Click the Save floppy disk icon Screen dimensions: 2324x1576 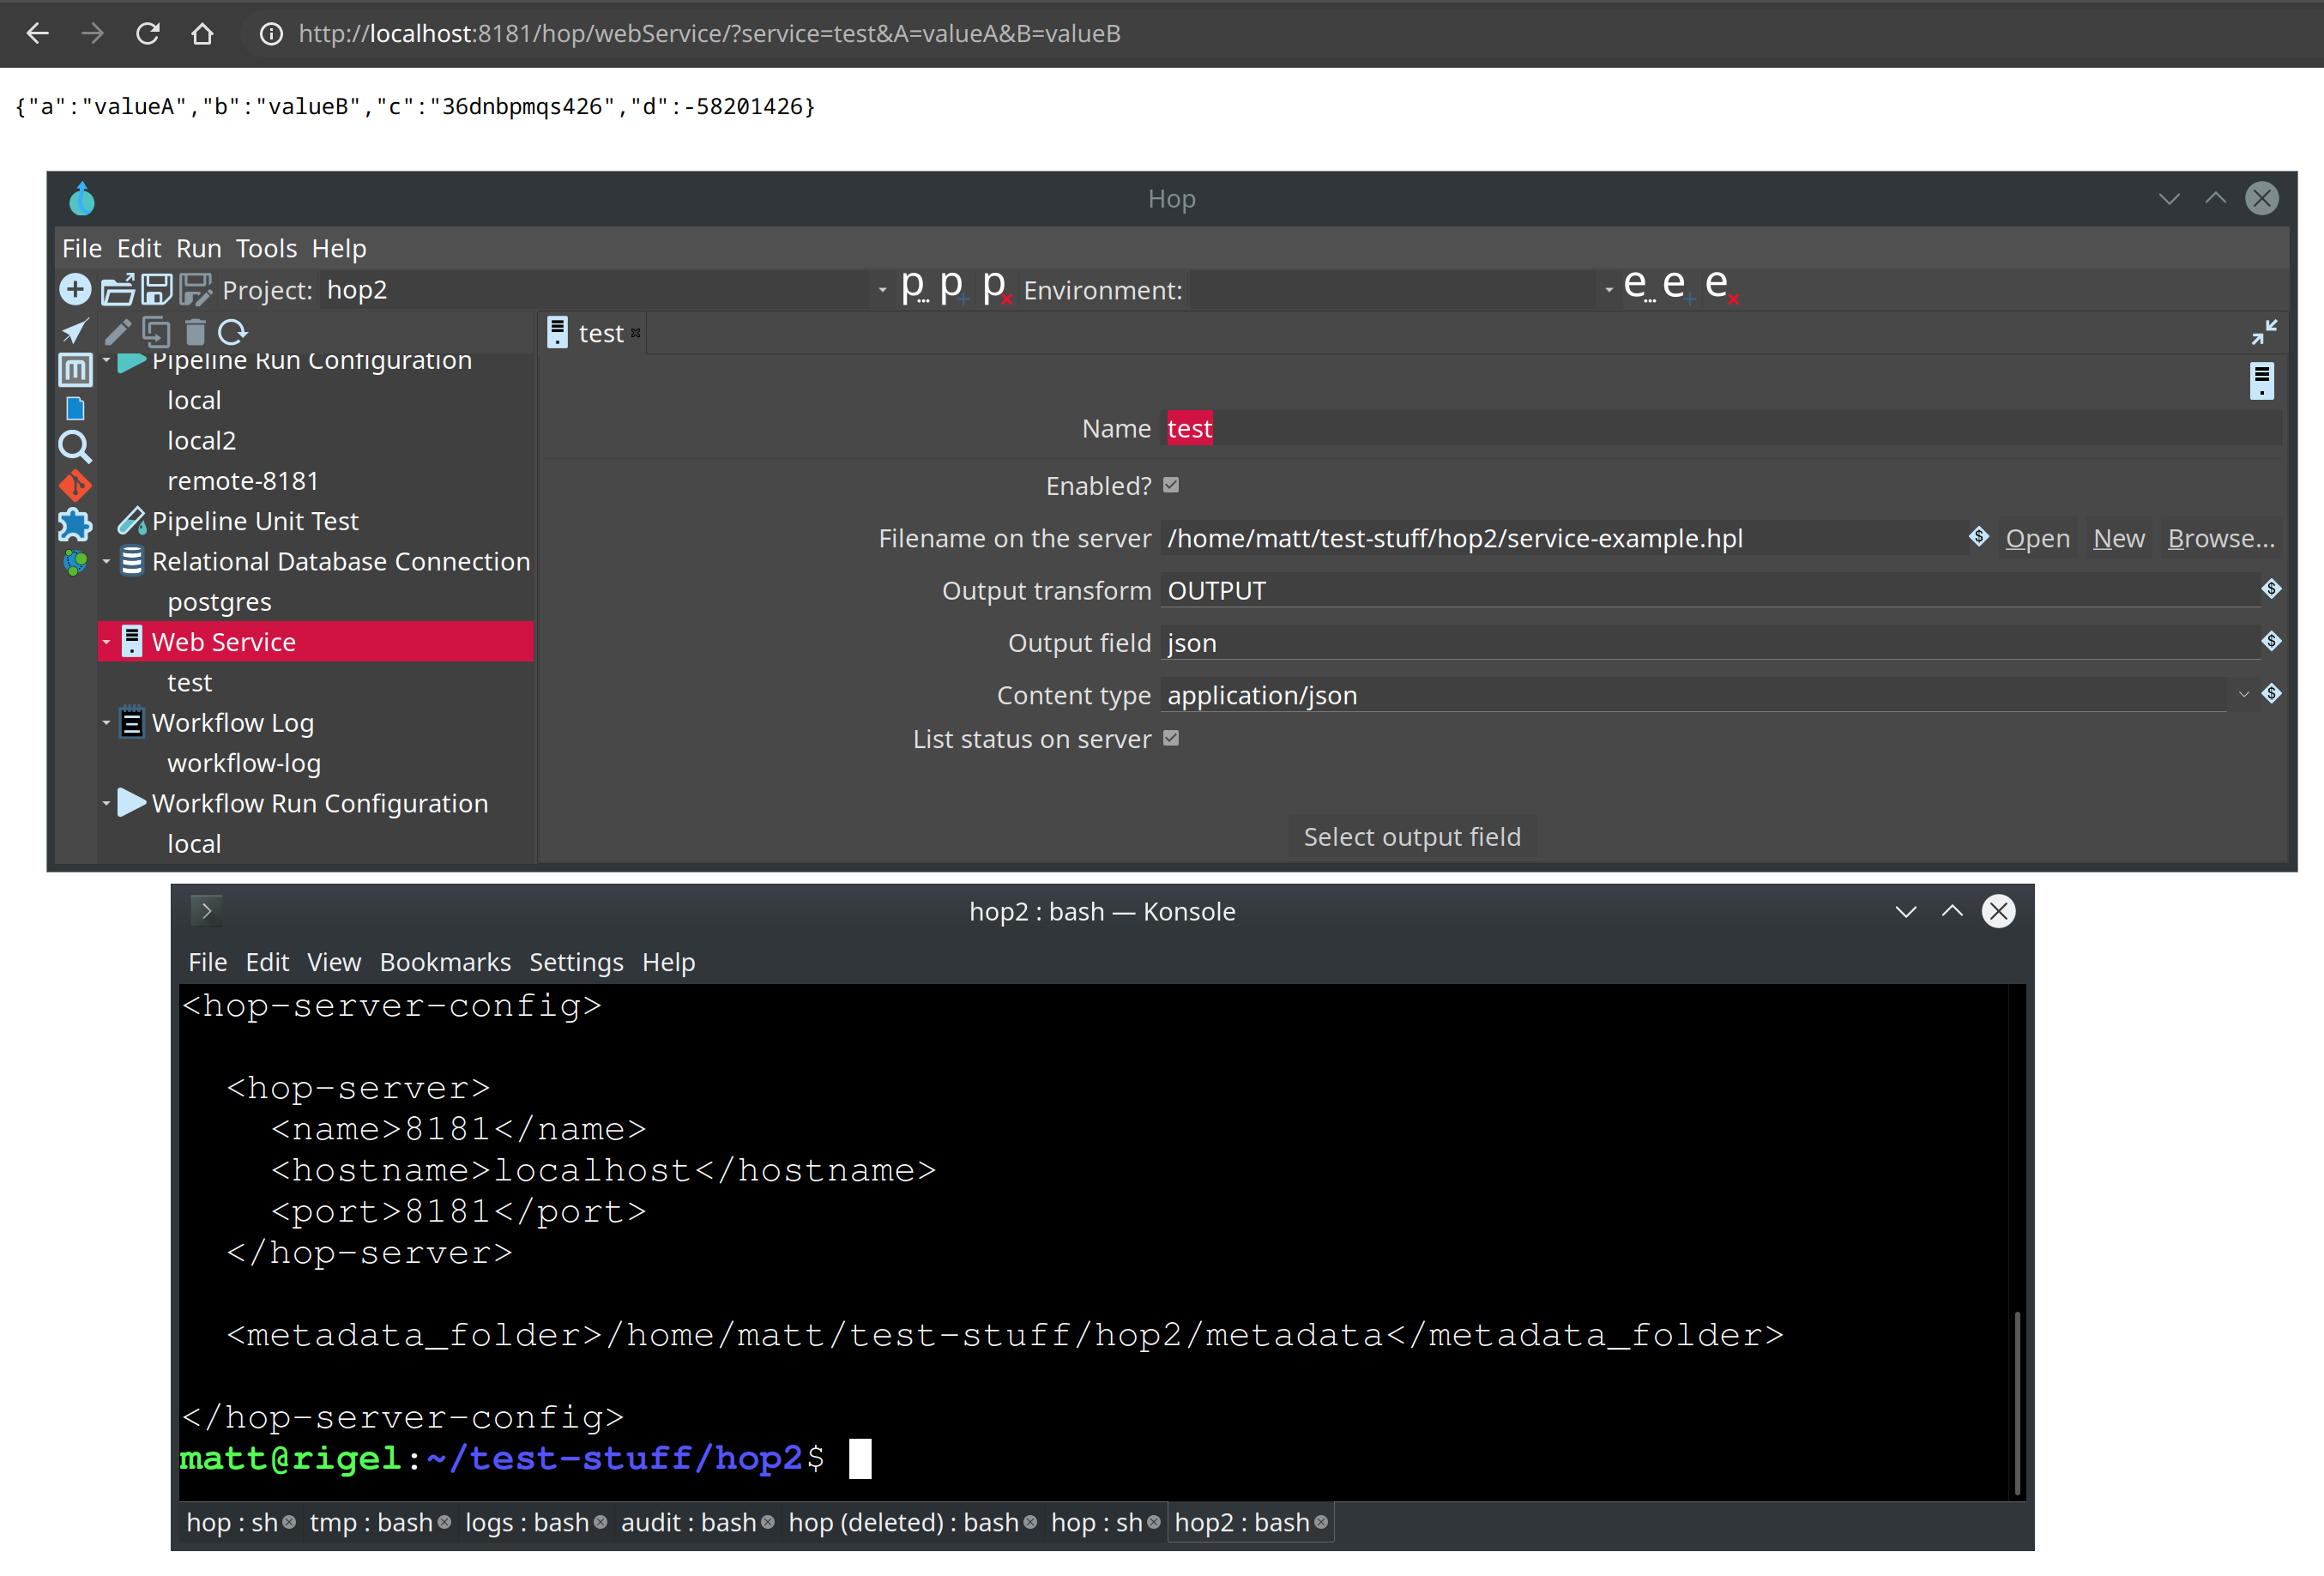click(156, 290)
